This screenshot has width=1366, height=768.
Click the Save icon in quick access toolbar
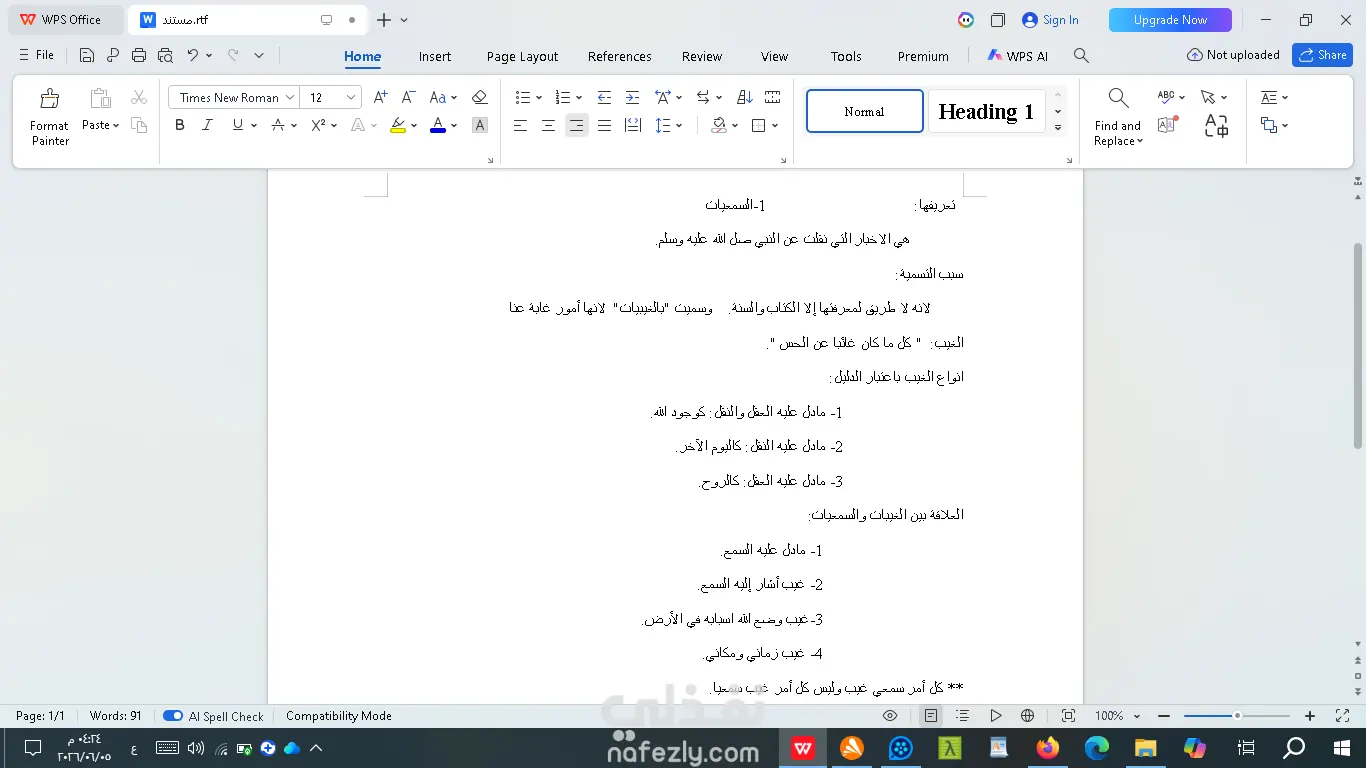pyautogui.click(x=87, y=56)
